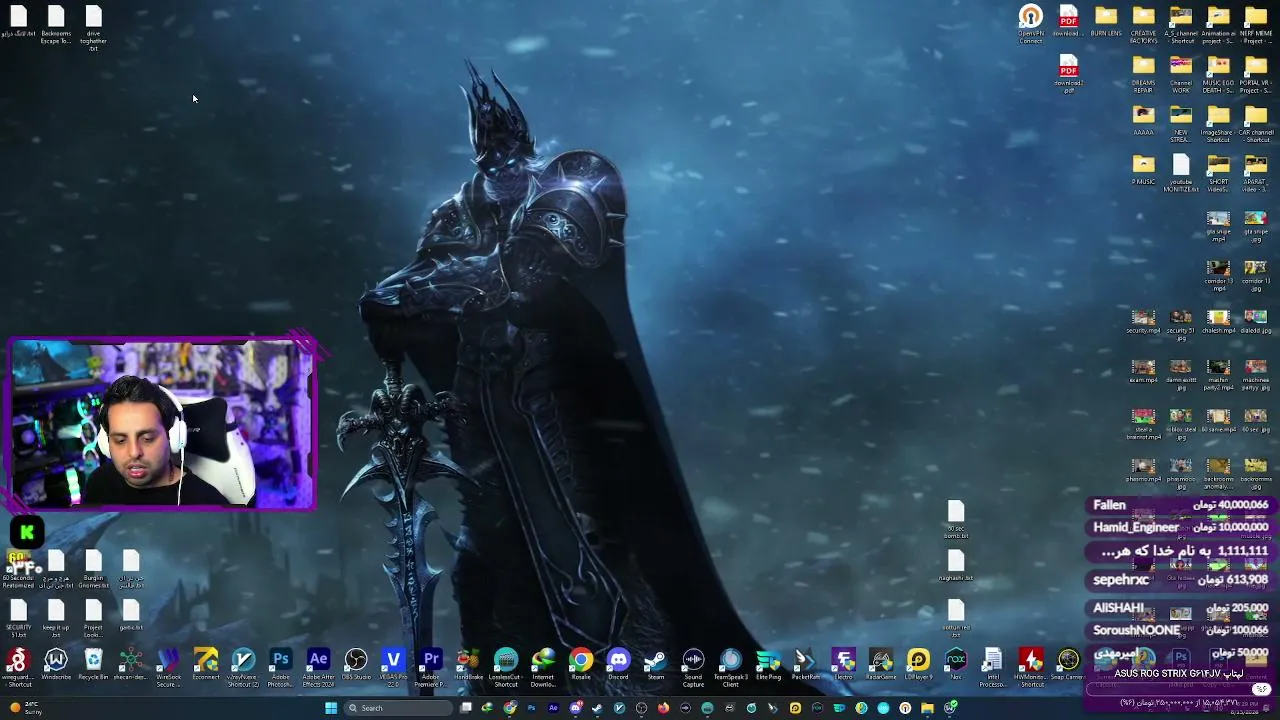
Task: Select the HWMonitor shortcut desktop icon
Action: point(1031,667)
